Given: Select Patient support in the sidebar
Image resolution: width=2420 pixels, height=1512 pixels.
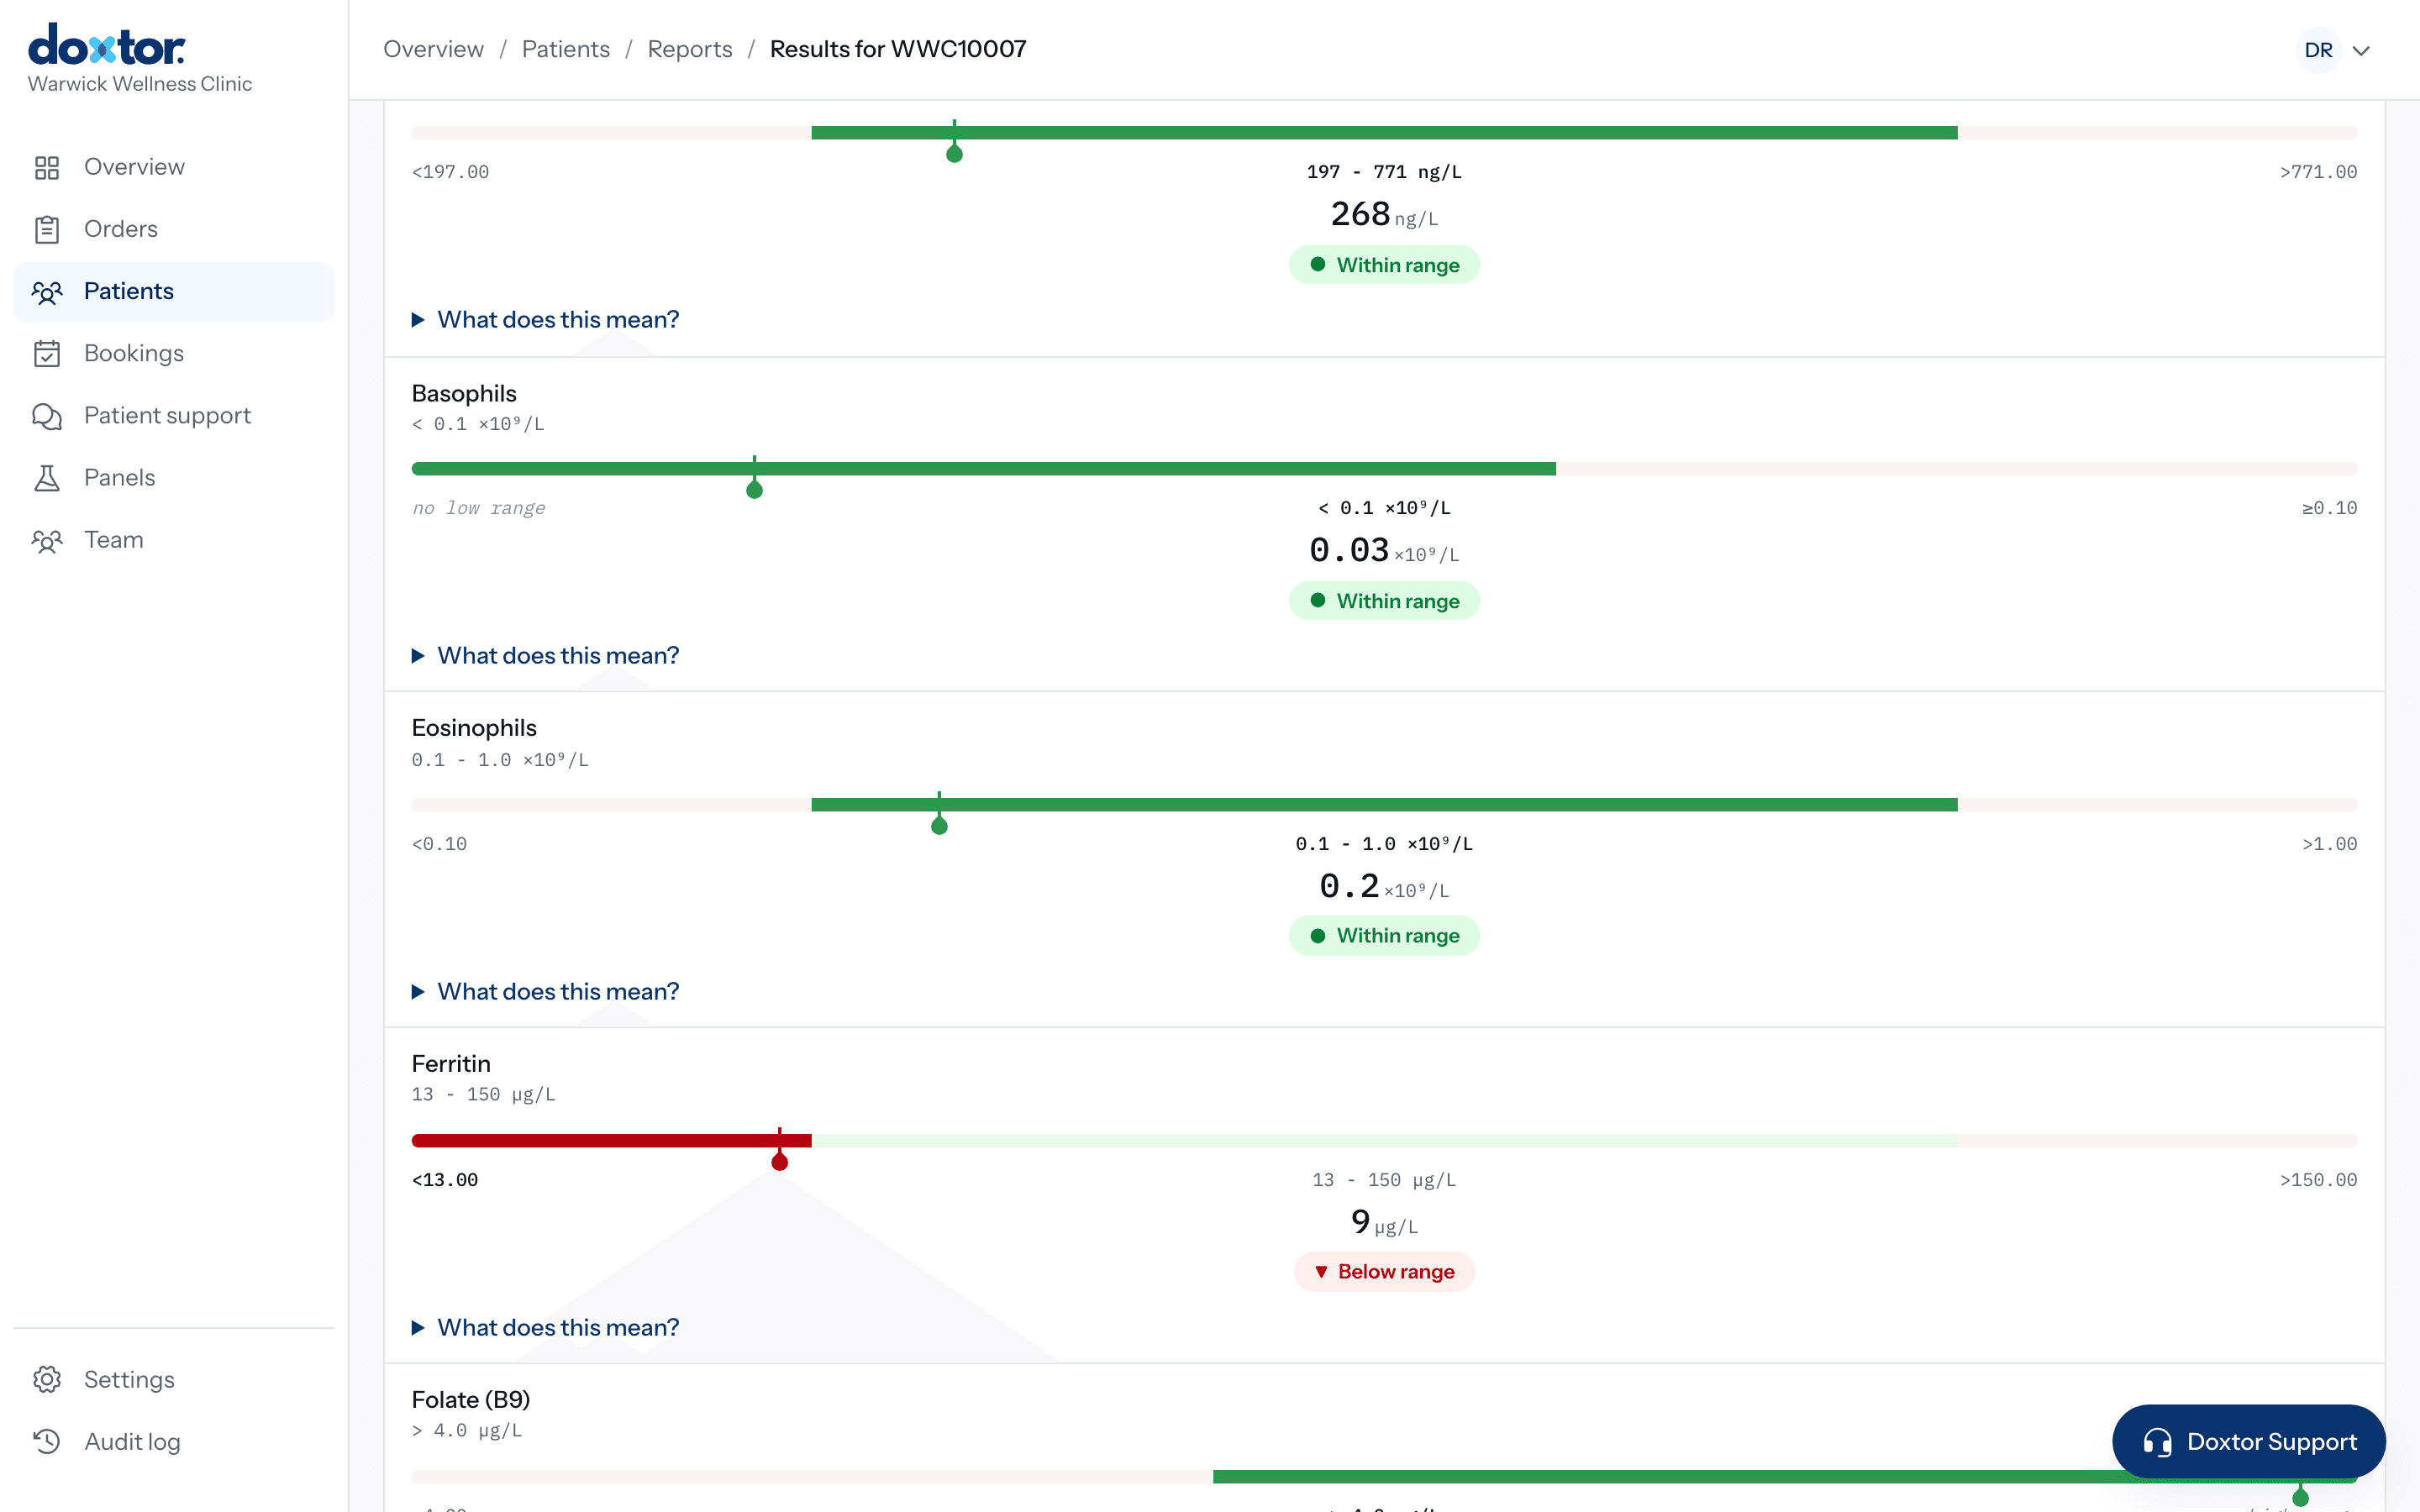Looking at the screenshot, I should 174,415.
